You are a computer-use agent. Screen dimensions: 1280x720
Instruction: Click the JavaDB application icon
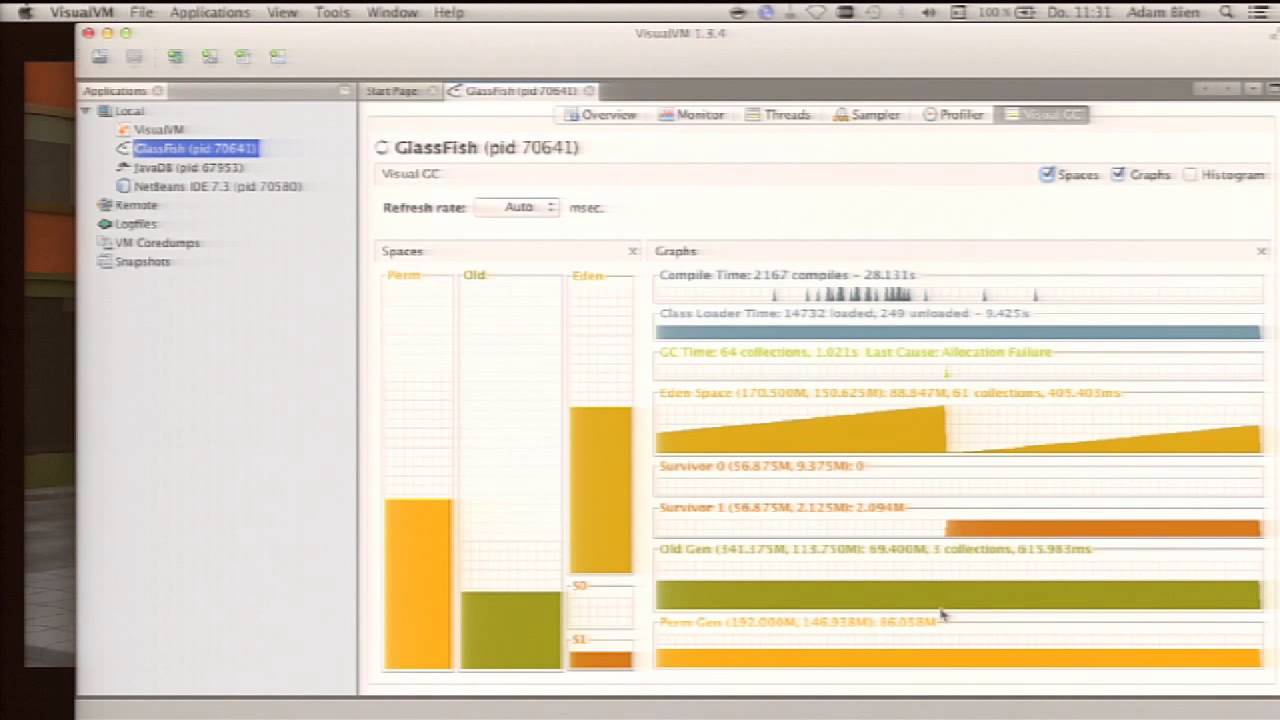tap(124, 167)
